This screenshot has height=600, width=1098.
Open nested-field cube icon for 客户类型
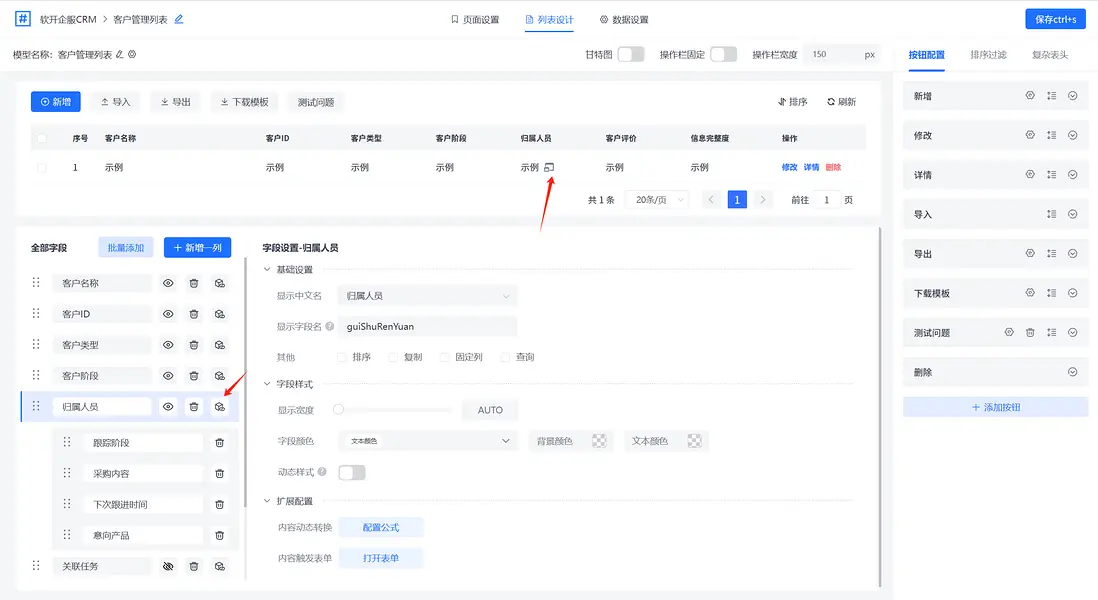220,345
